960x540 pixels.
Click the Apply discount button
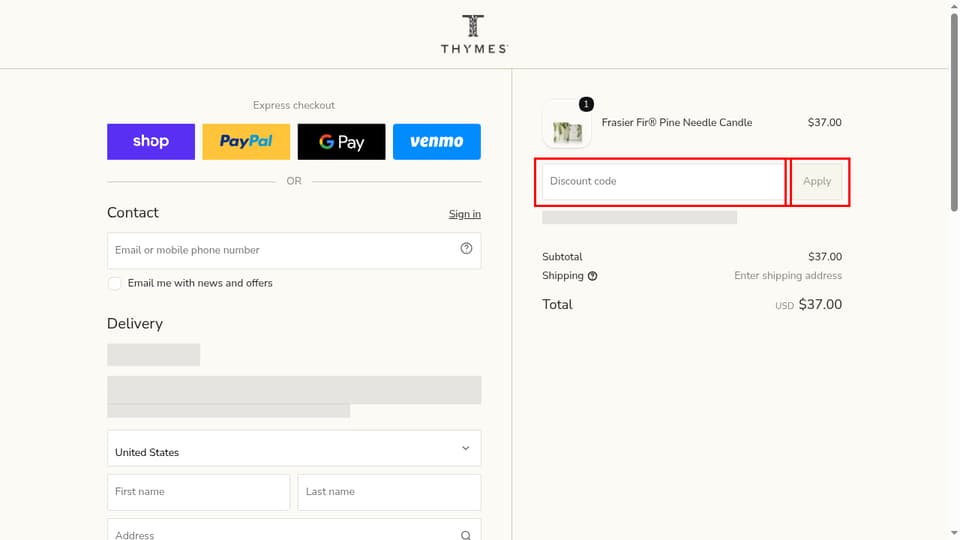tap(817, 182)
